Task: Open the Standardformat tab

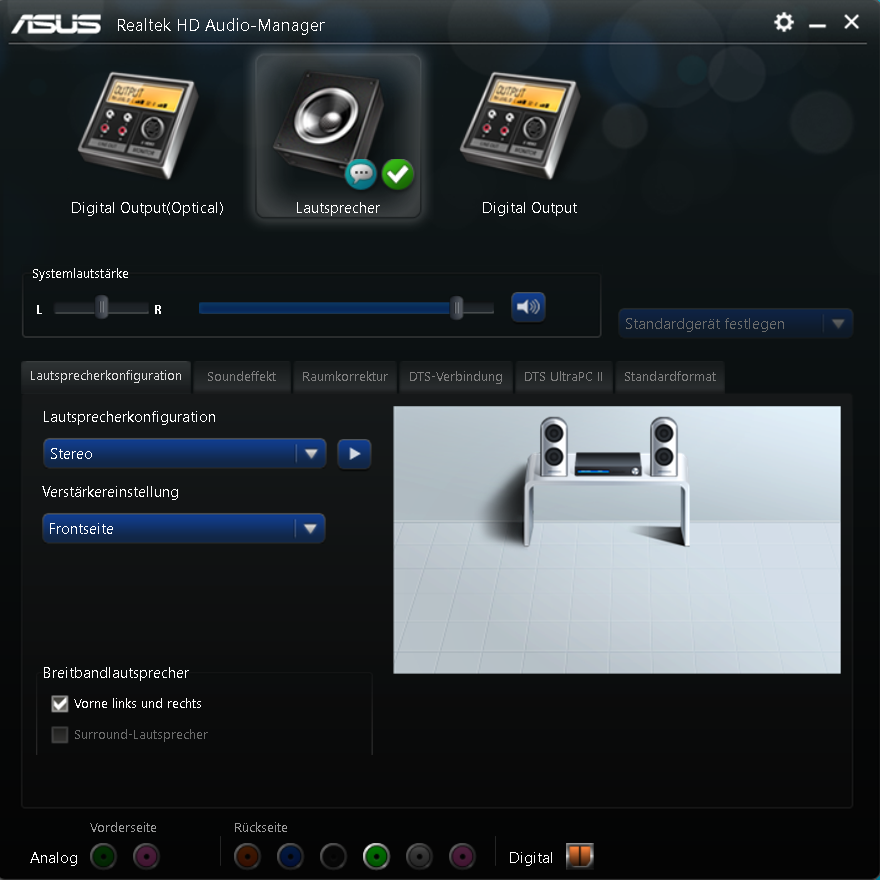Action: pyautogui.click(x=670, y=377)
